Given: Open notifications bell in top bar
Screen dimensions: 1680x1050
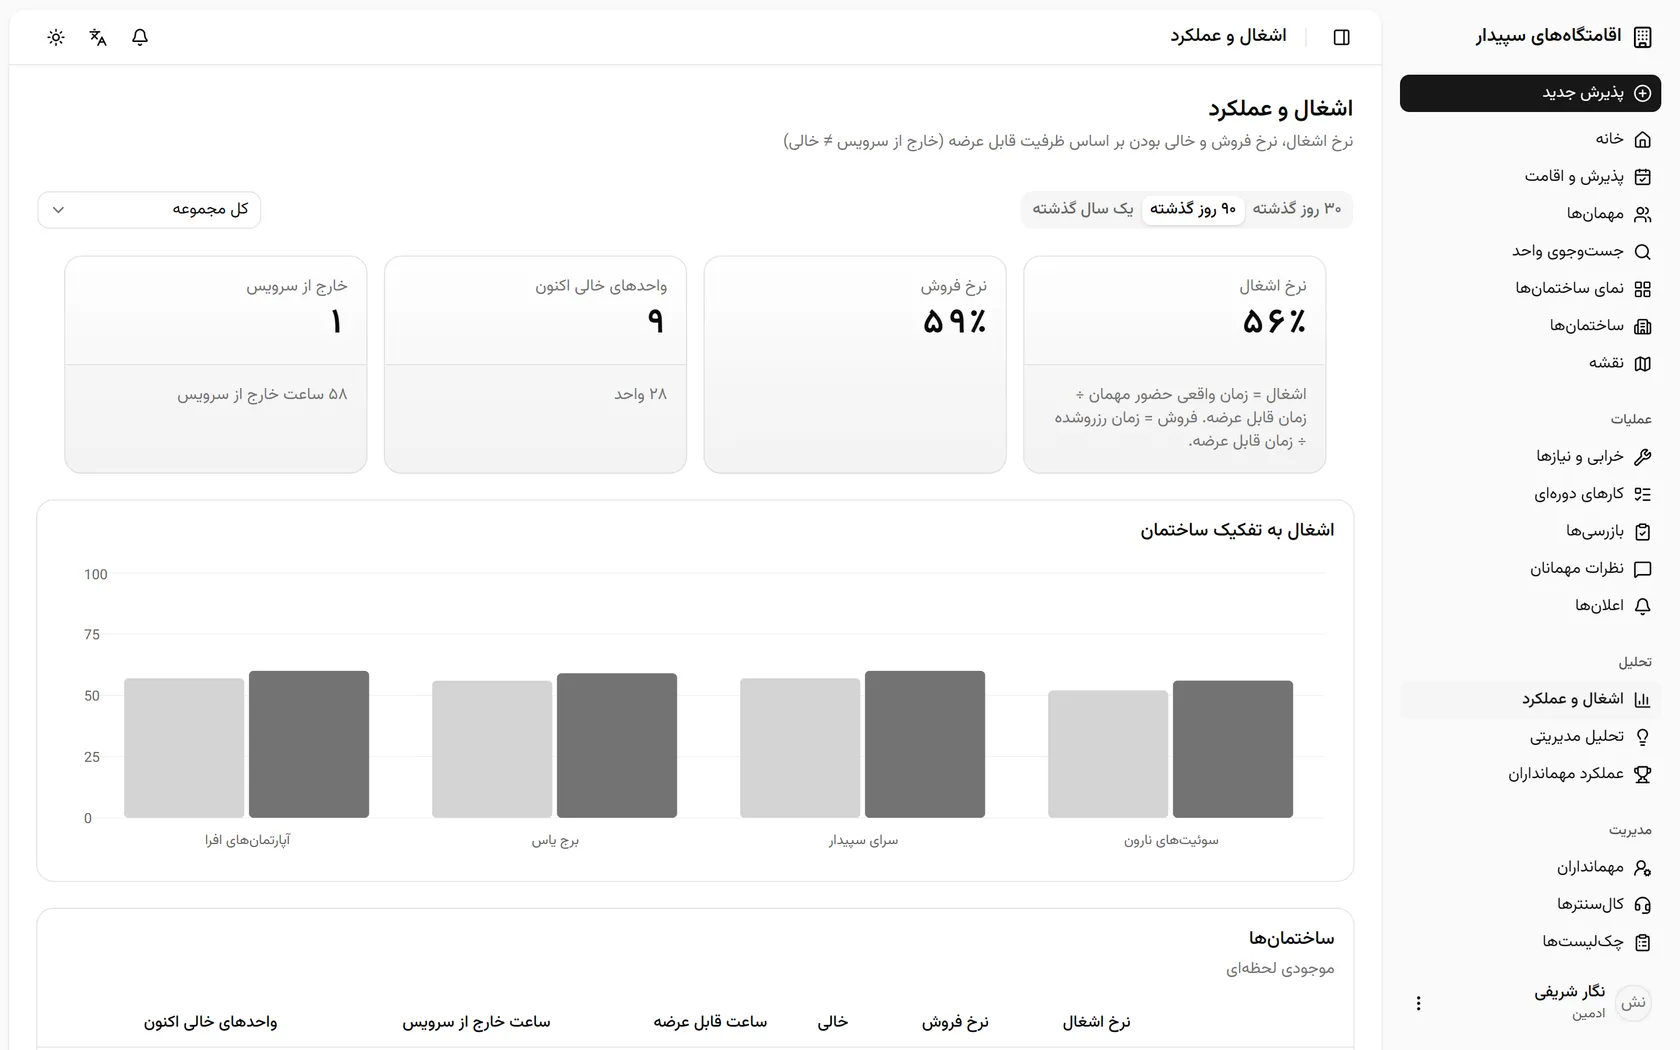Looking at the screenshot, I should pyautogui.click(x=140, y=37).
